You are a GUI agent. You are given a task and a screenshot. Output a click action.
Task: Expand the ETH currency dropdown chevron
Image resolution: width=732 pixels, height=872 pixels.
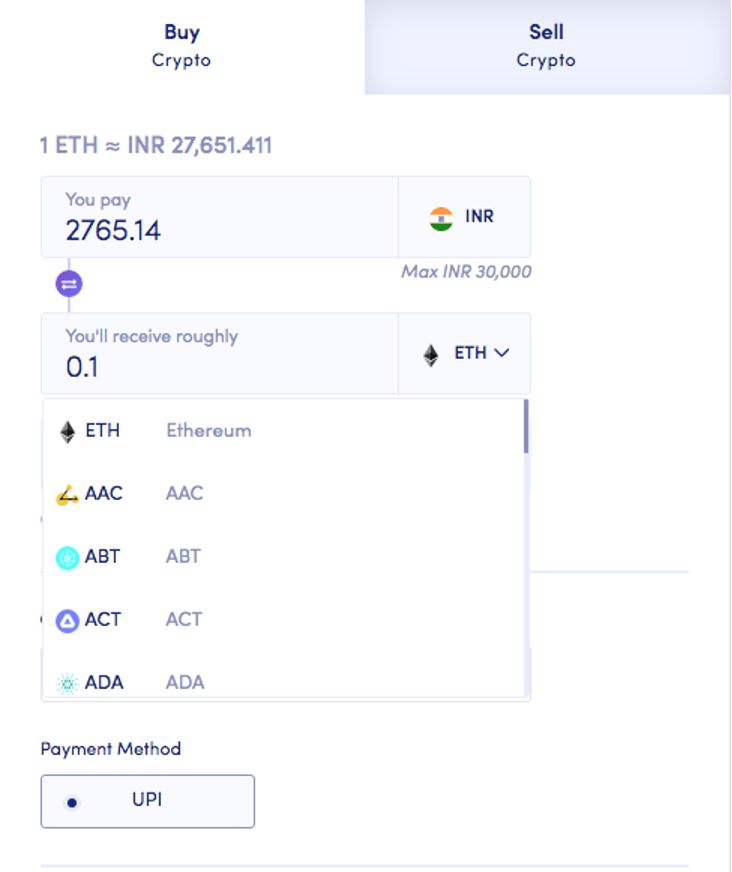coord(502,353)
